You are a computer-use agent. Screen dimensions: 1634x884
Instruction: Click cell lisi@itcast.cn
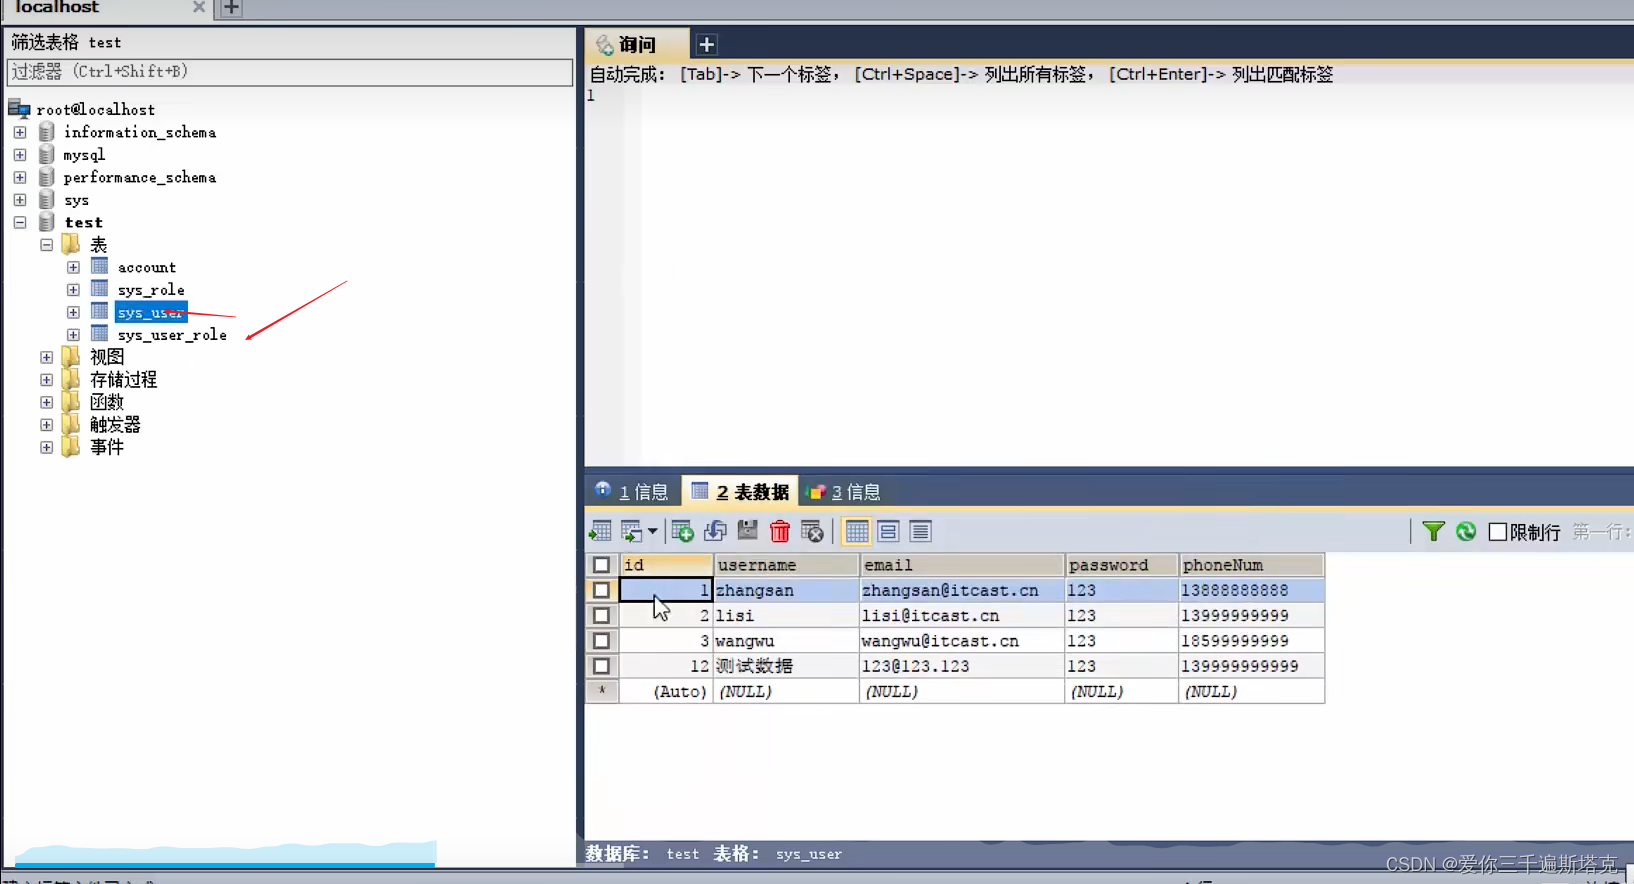point(962,615)
